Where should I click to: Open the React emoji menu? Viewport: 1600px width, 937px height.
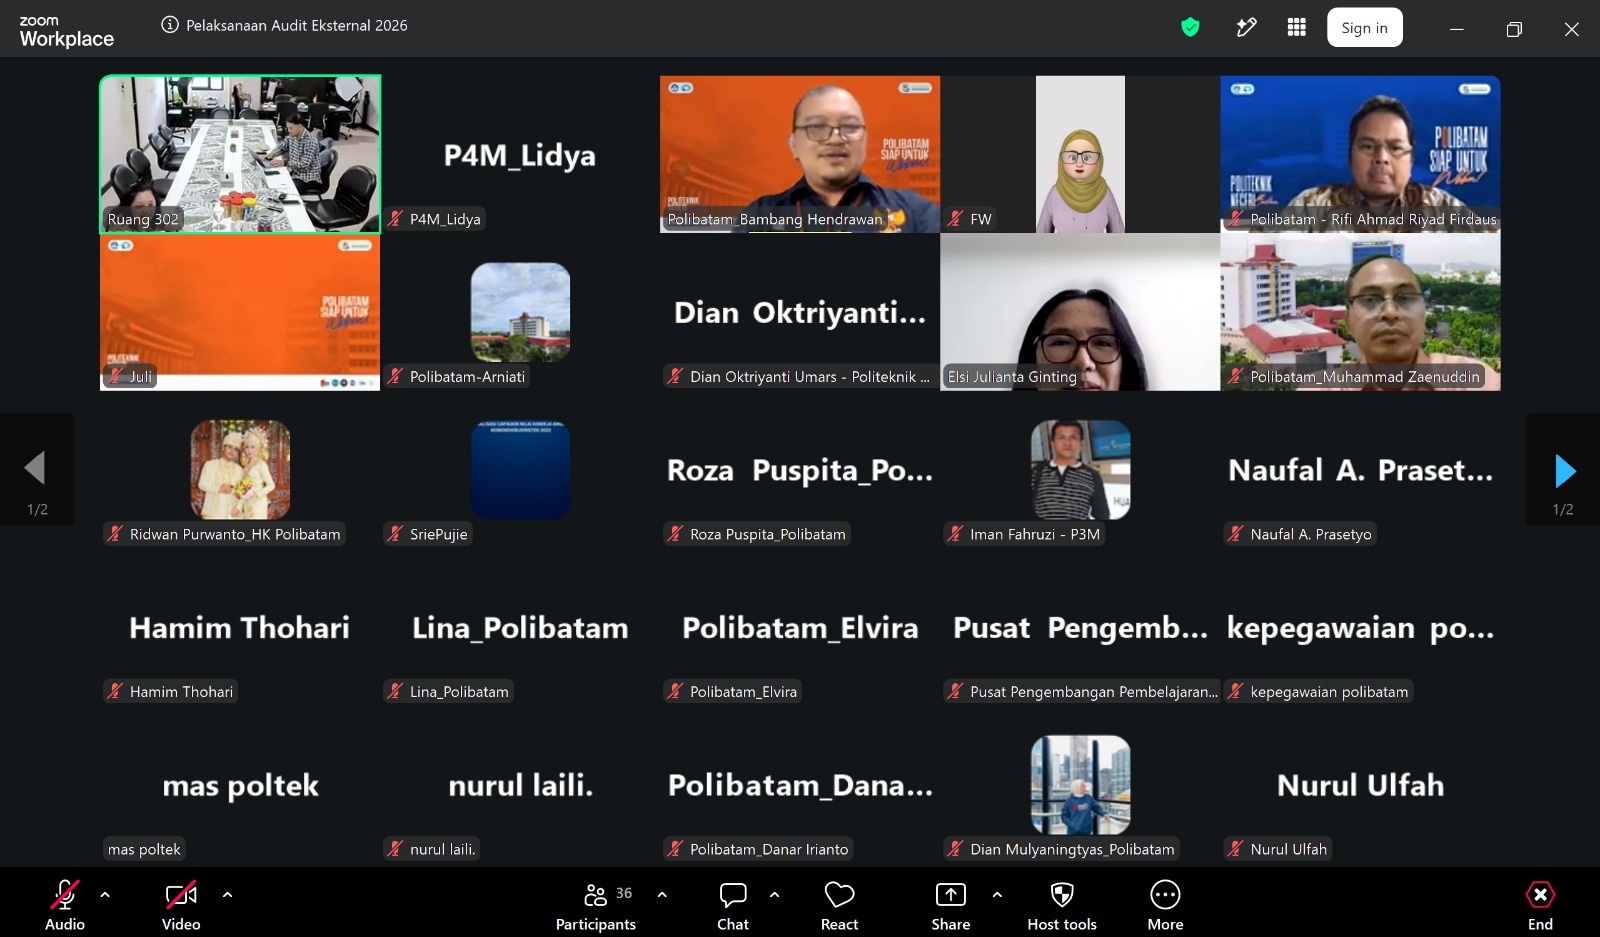click(839, 905)
